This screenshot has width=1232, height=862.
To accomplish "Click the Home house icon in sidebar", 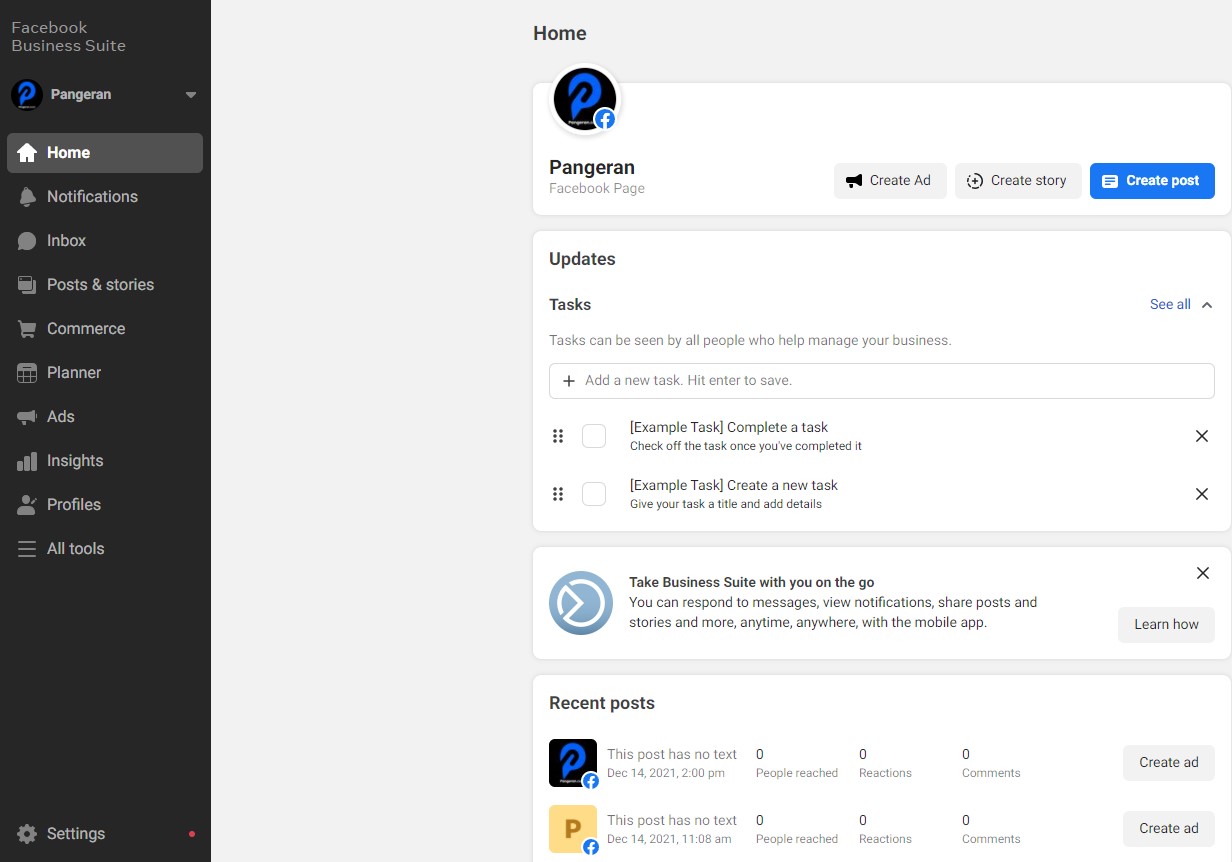I will pos(27,153).
